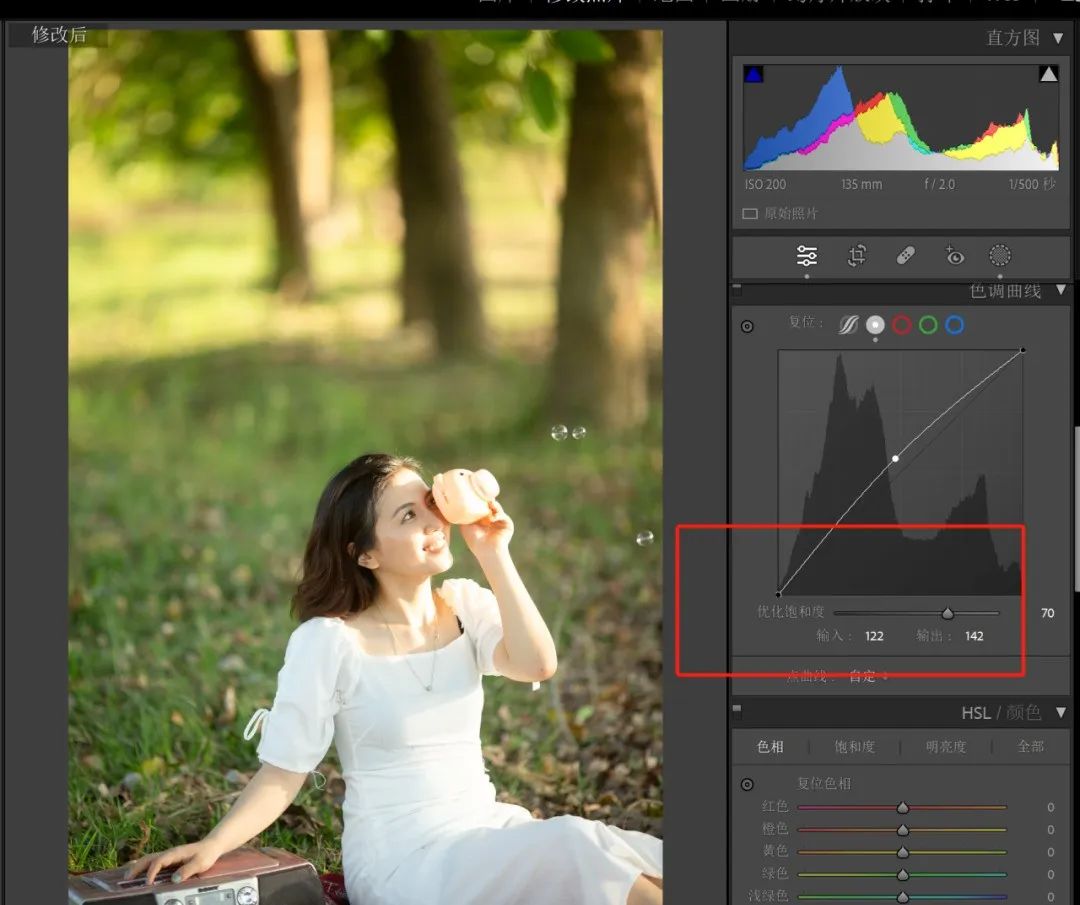
Task: Select the parametric curve icon
Action: [848, 325]
